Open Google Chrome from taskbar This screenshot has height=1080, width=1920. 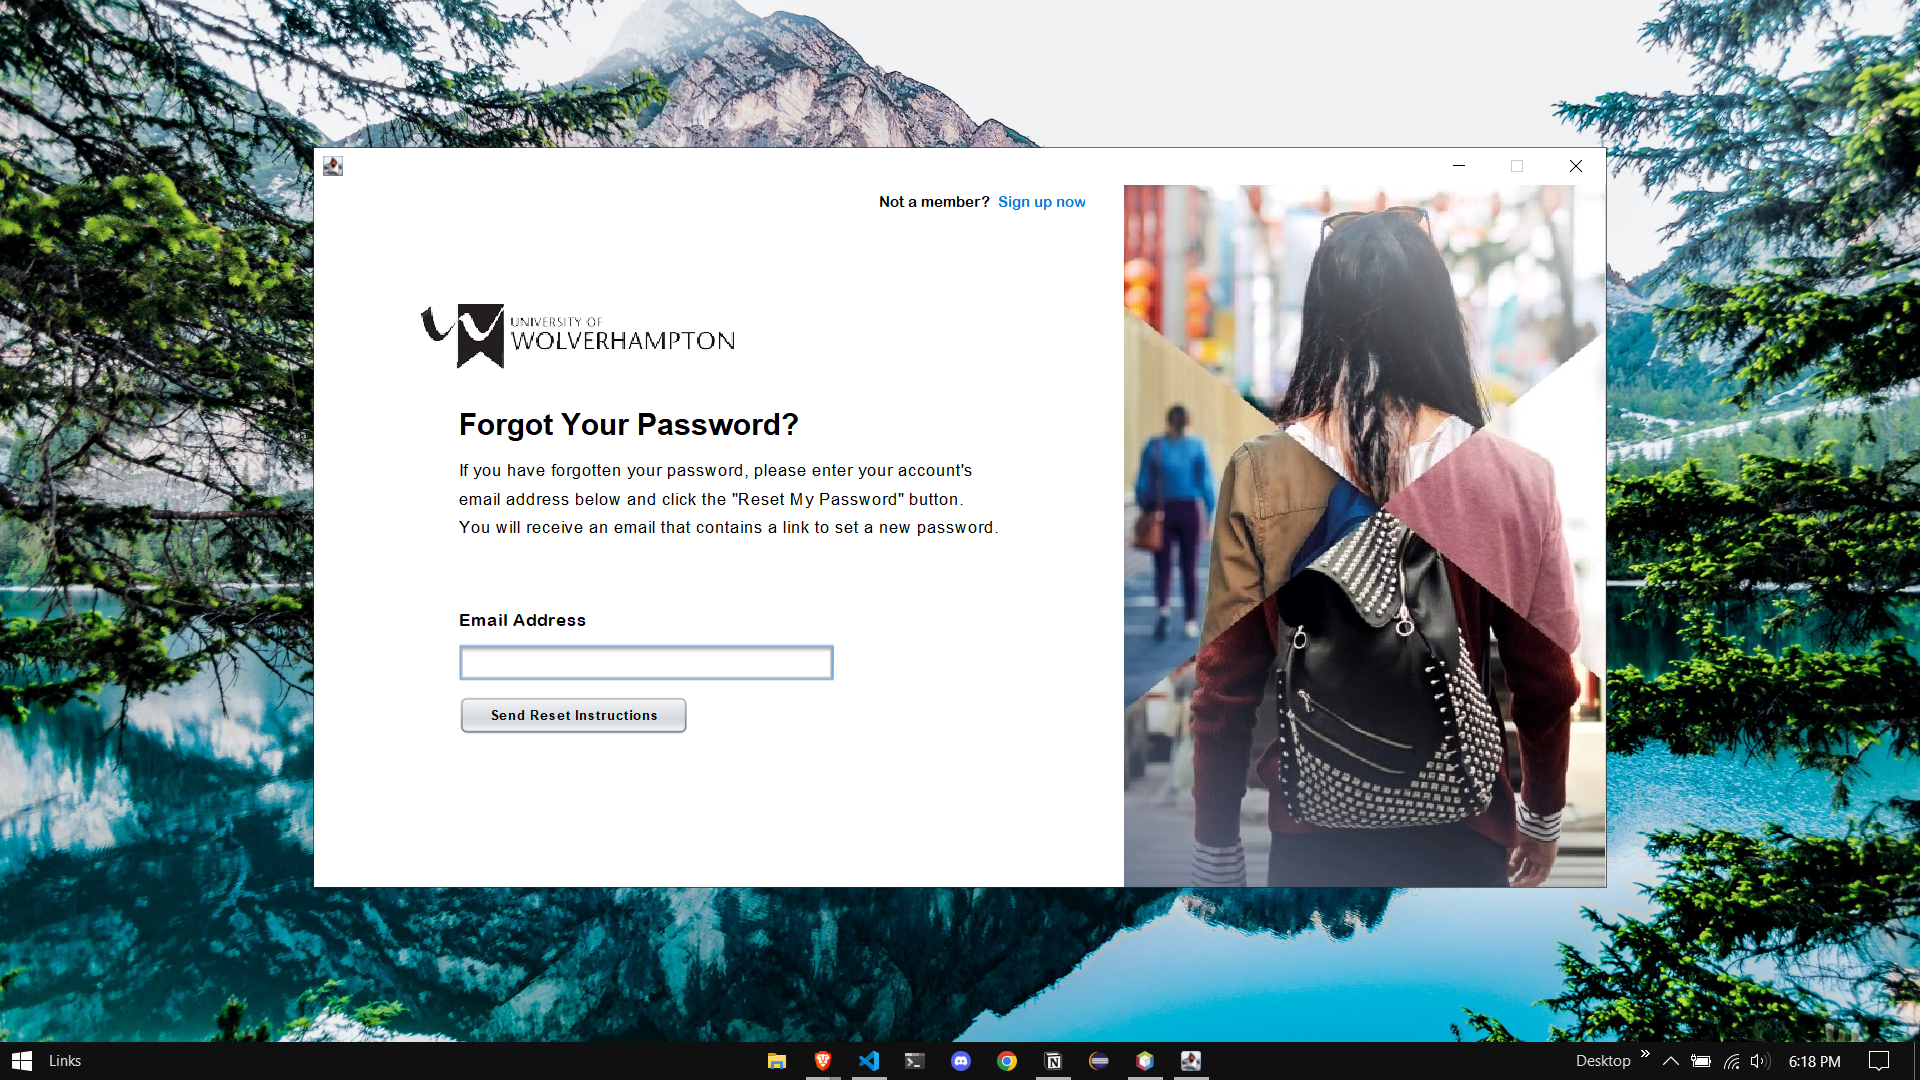(x=1006, y=1059)
